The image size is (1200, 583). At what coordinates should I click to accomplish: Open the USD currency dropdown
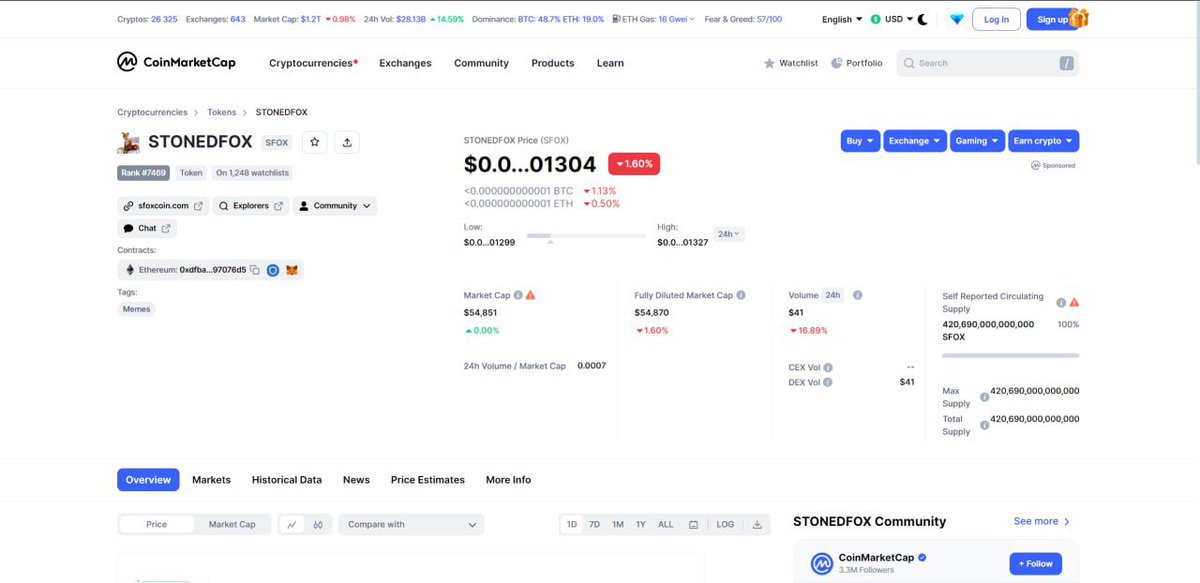(x=891, y=19)
